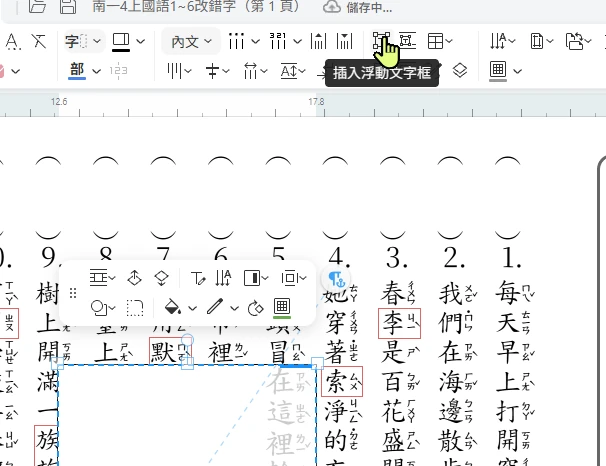
Task: Click the ruler at the 17.8 mark
Action: click(316, 102)
